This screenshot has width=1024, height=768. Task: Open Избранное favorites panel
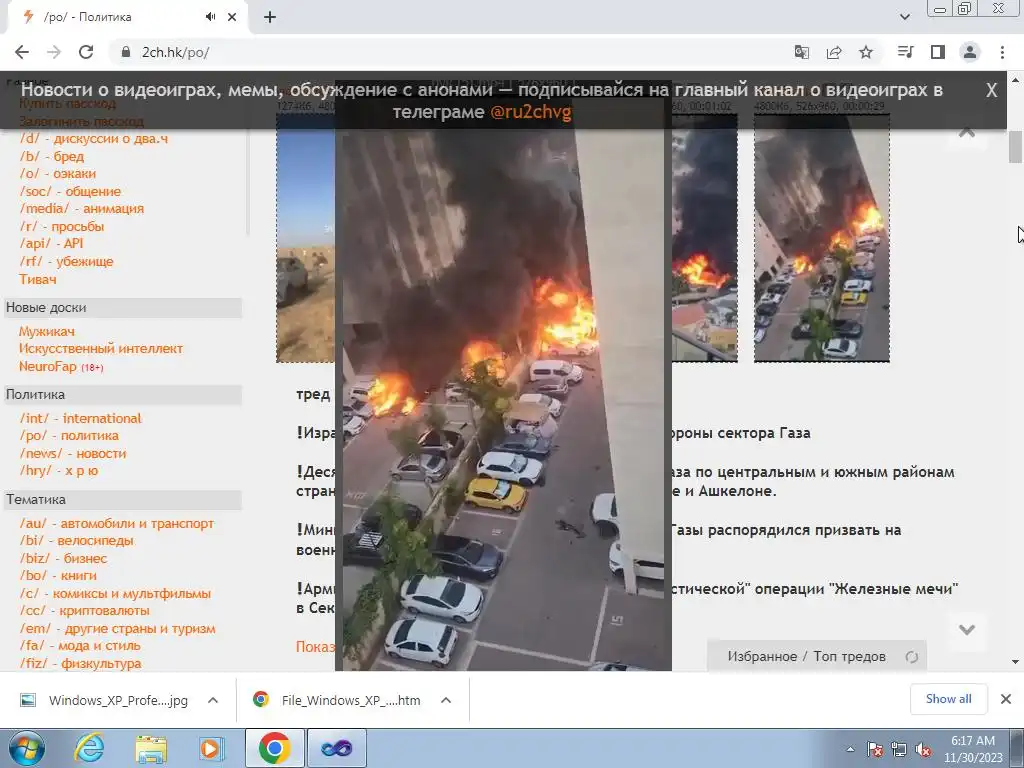coord(762,656)
